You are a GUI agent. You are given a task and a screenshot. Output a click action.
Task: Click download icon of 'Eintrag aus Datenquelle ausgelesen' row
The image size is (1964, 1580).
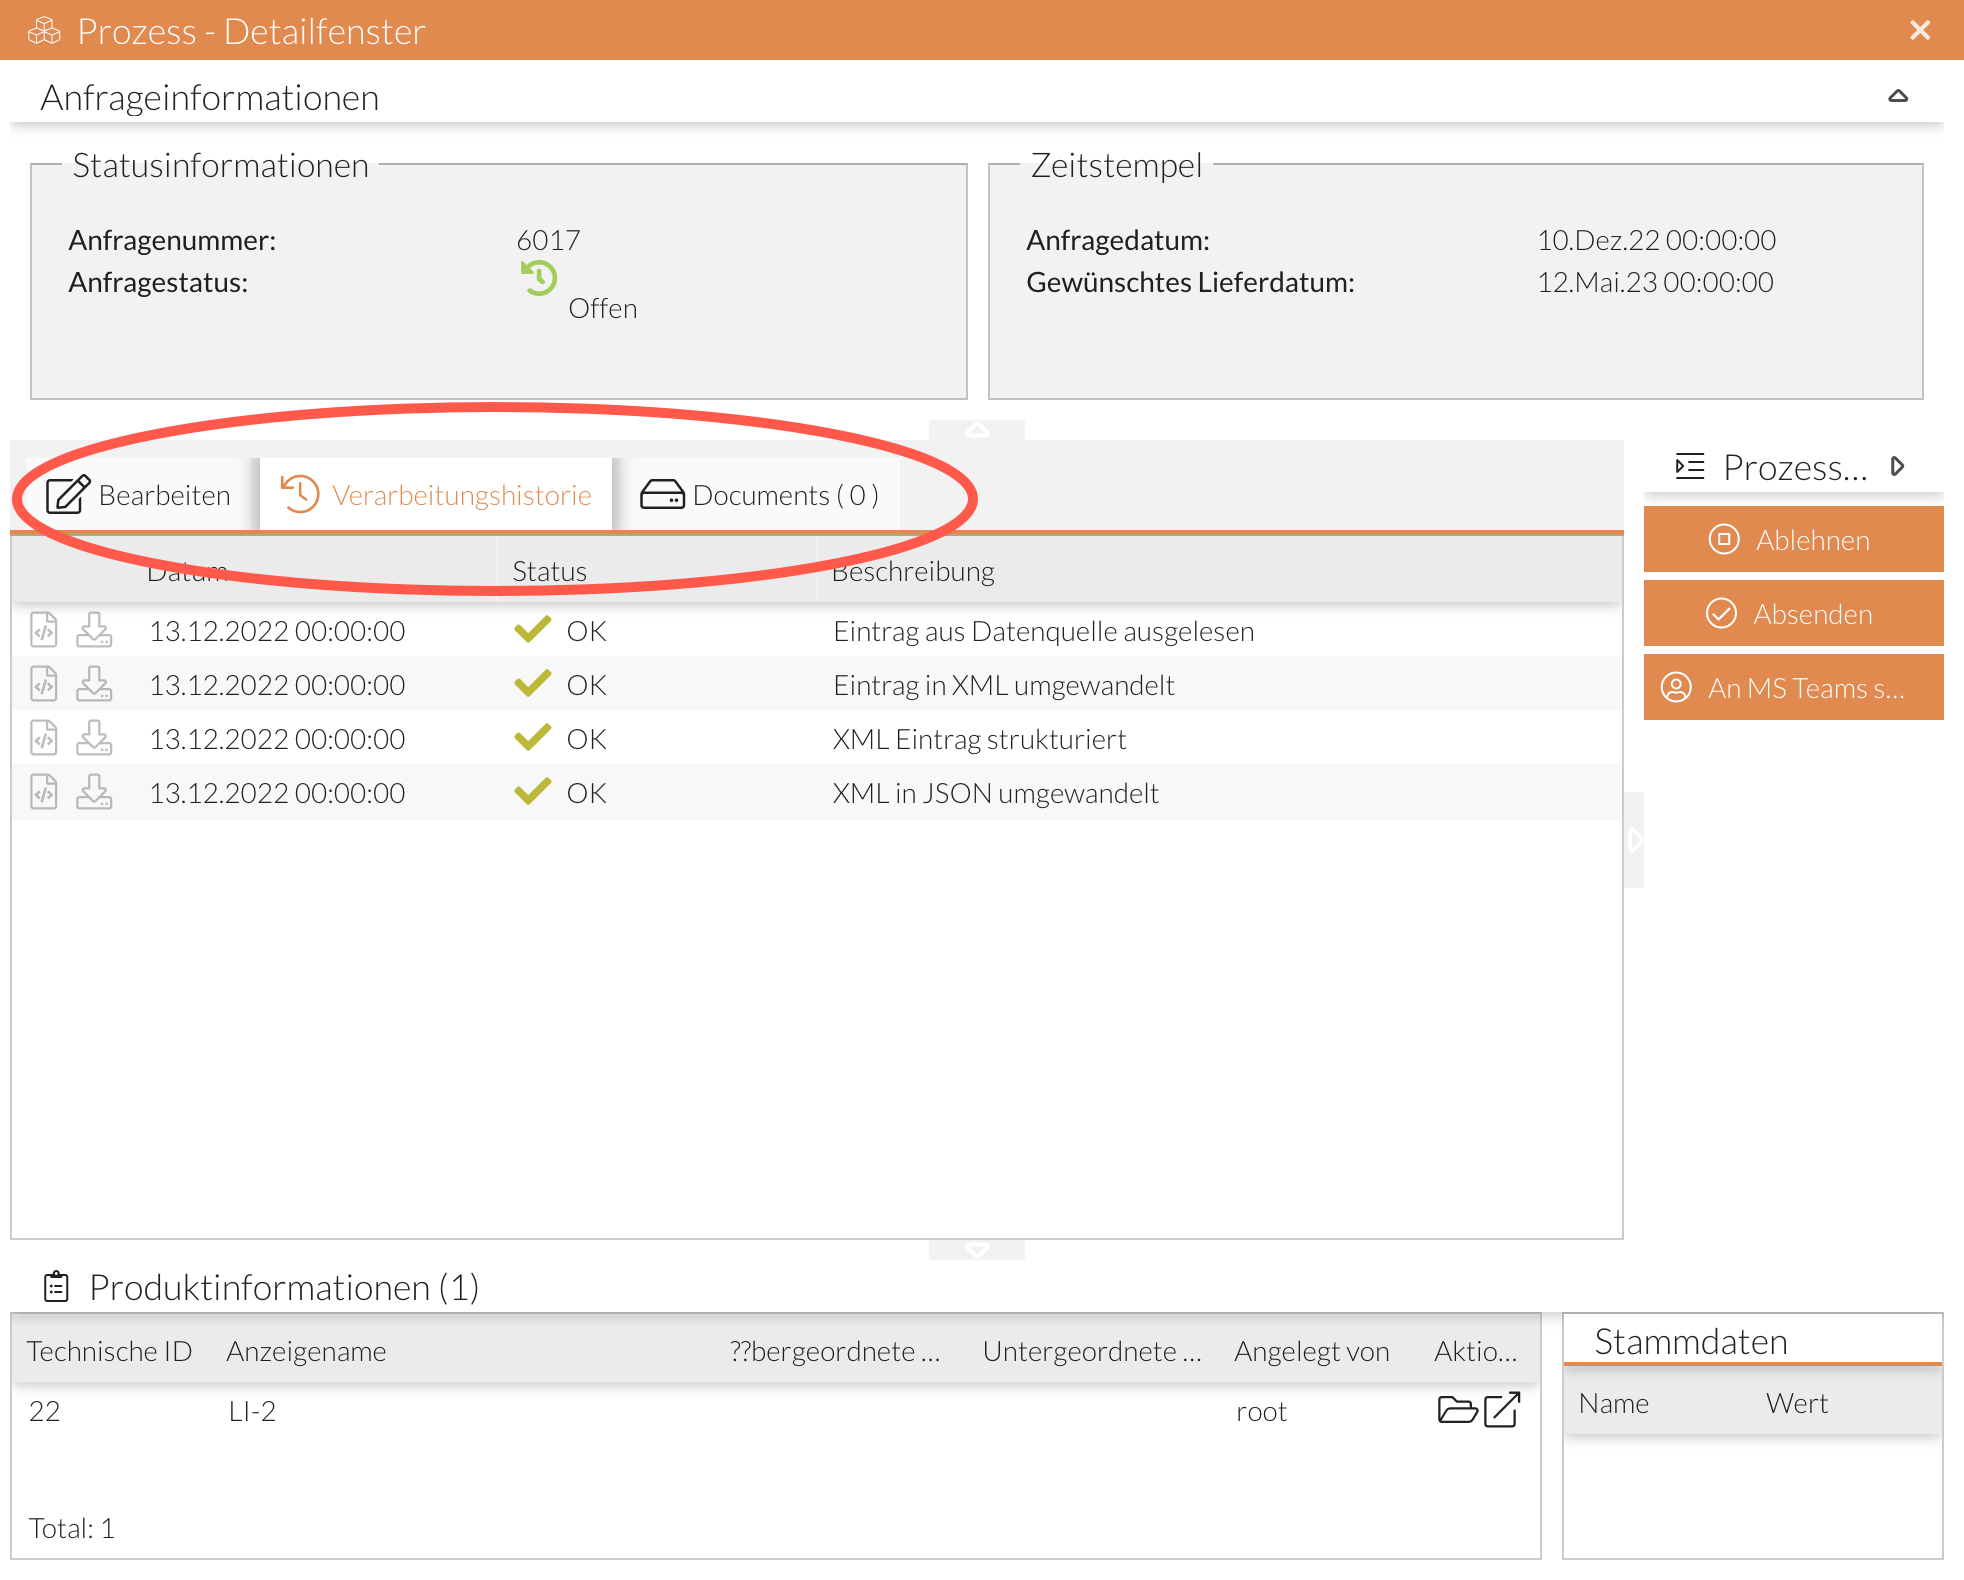[x=94, y=630]
